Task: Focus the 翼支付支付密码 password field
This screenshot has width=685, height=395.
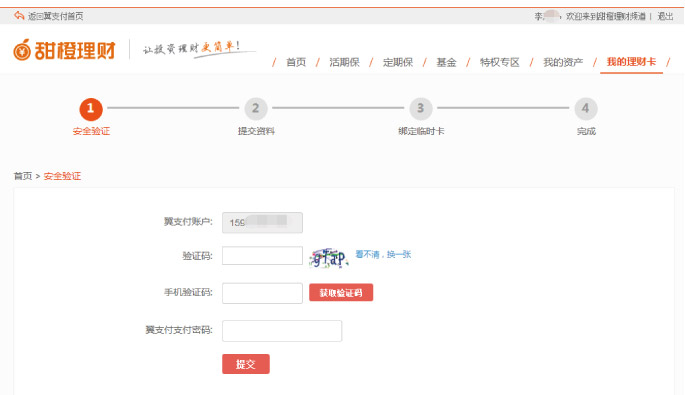Action: pos(282,331)
